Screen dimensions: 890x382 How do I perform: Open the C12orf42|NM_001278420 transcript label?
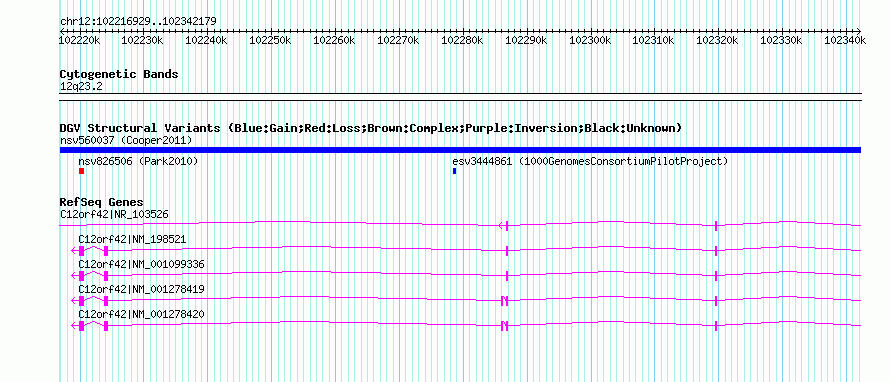141,314
